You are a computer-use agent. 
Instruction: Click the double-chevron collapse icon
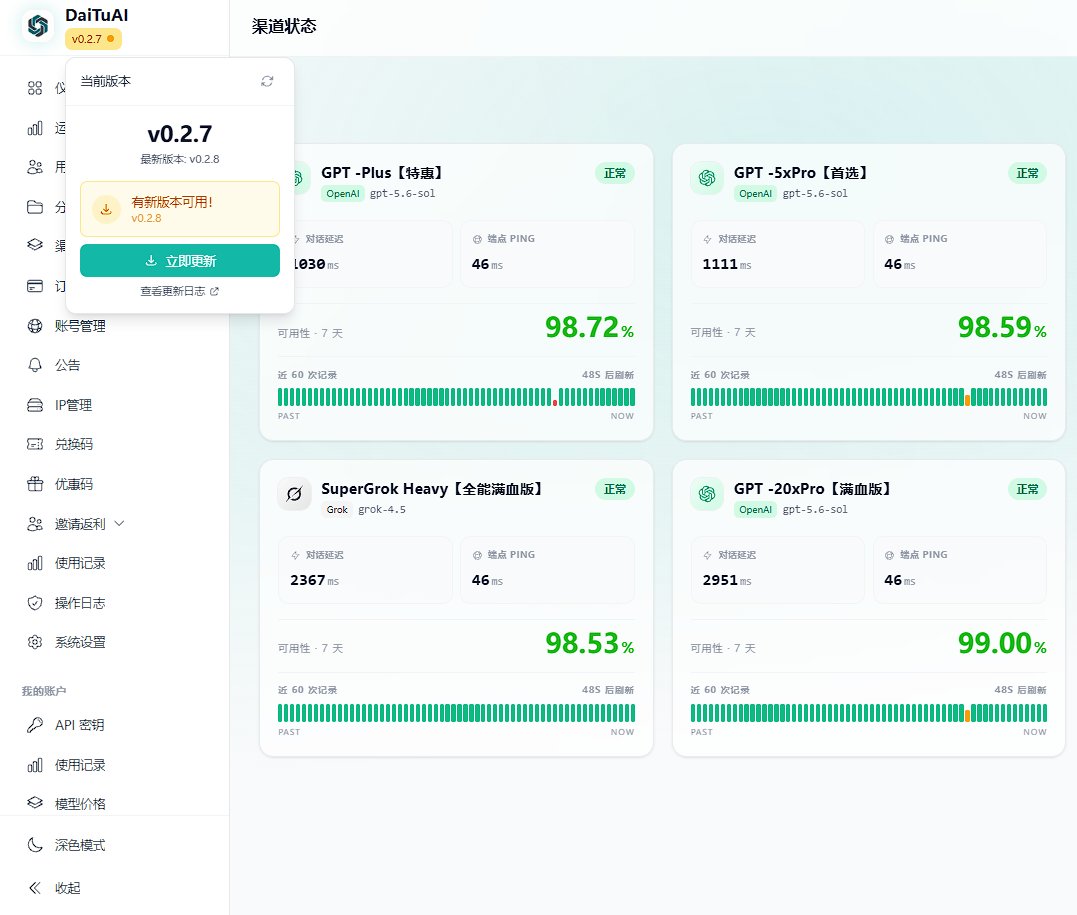(x=35, y=888)
